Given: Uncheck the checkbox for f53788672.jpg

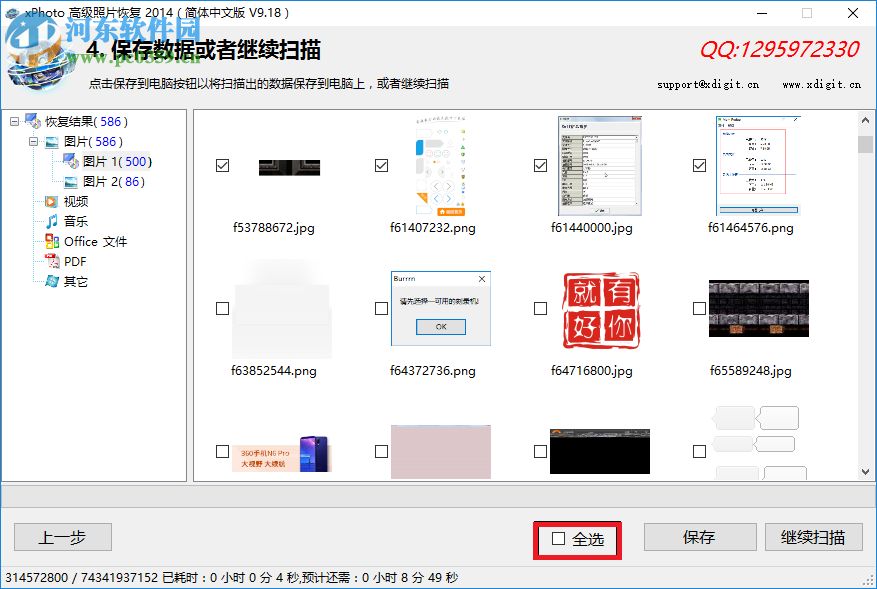Looking at the screenshot, I should (222, 166).
